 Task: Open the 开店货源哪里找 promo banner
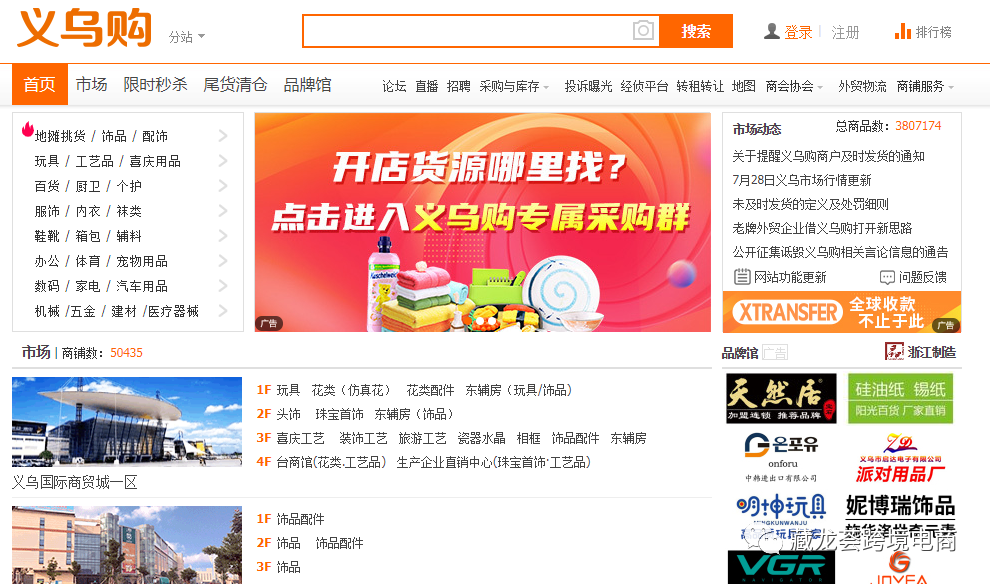(x=483, y=222)
